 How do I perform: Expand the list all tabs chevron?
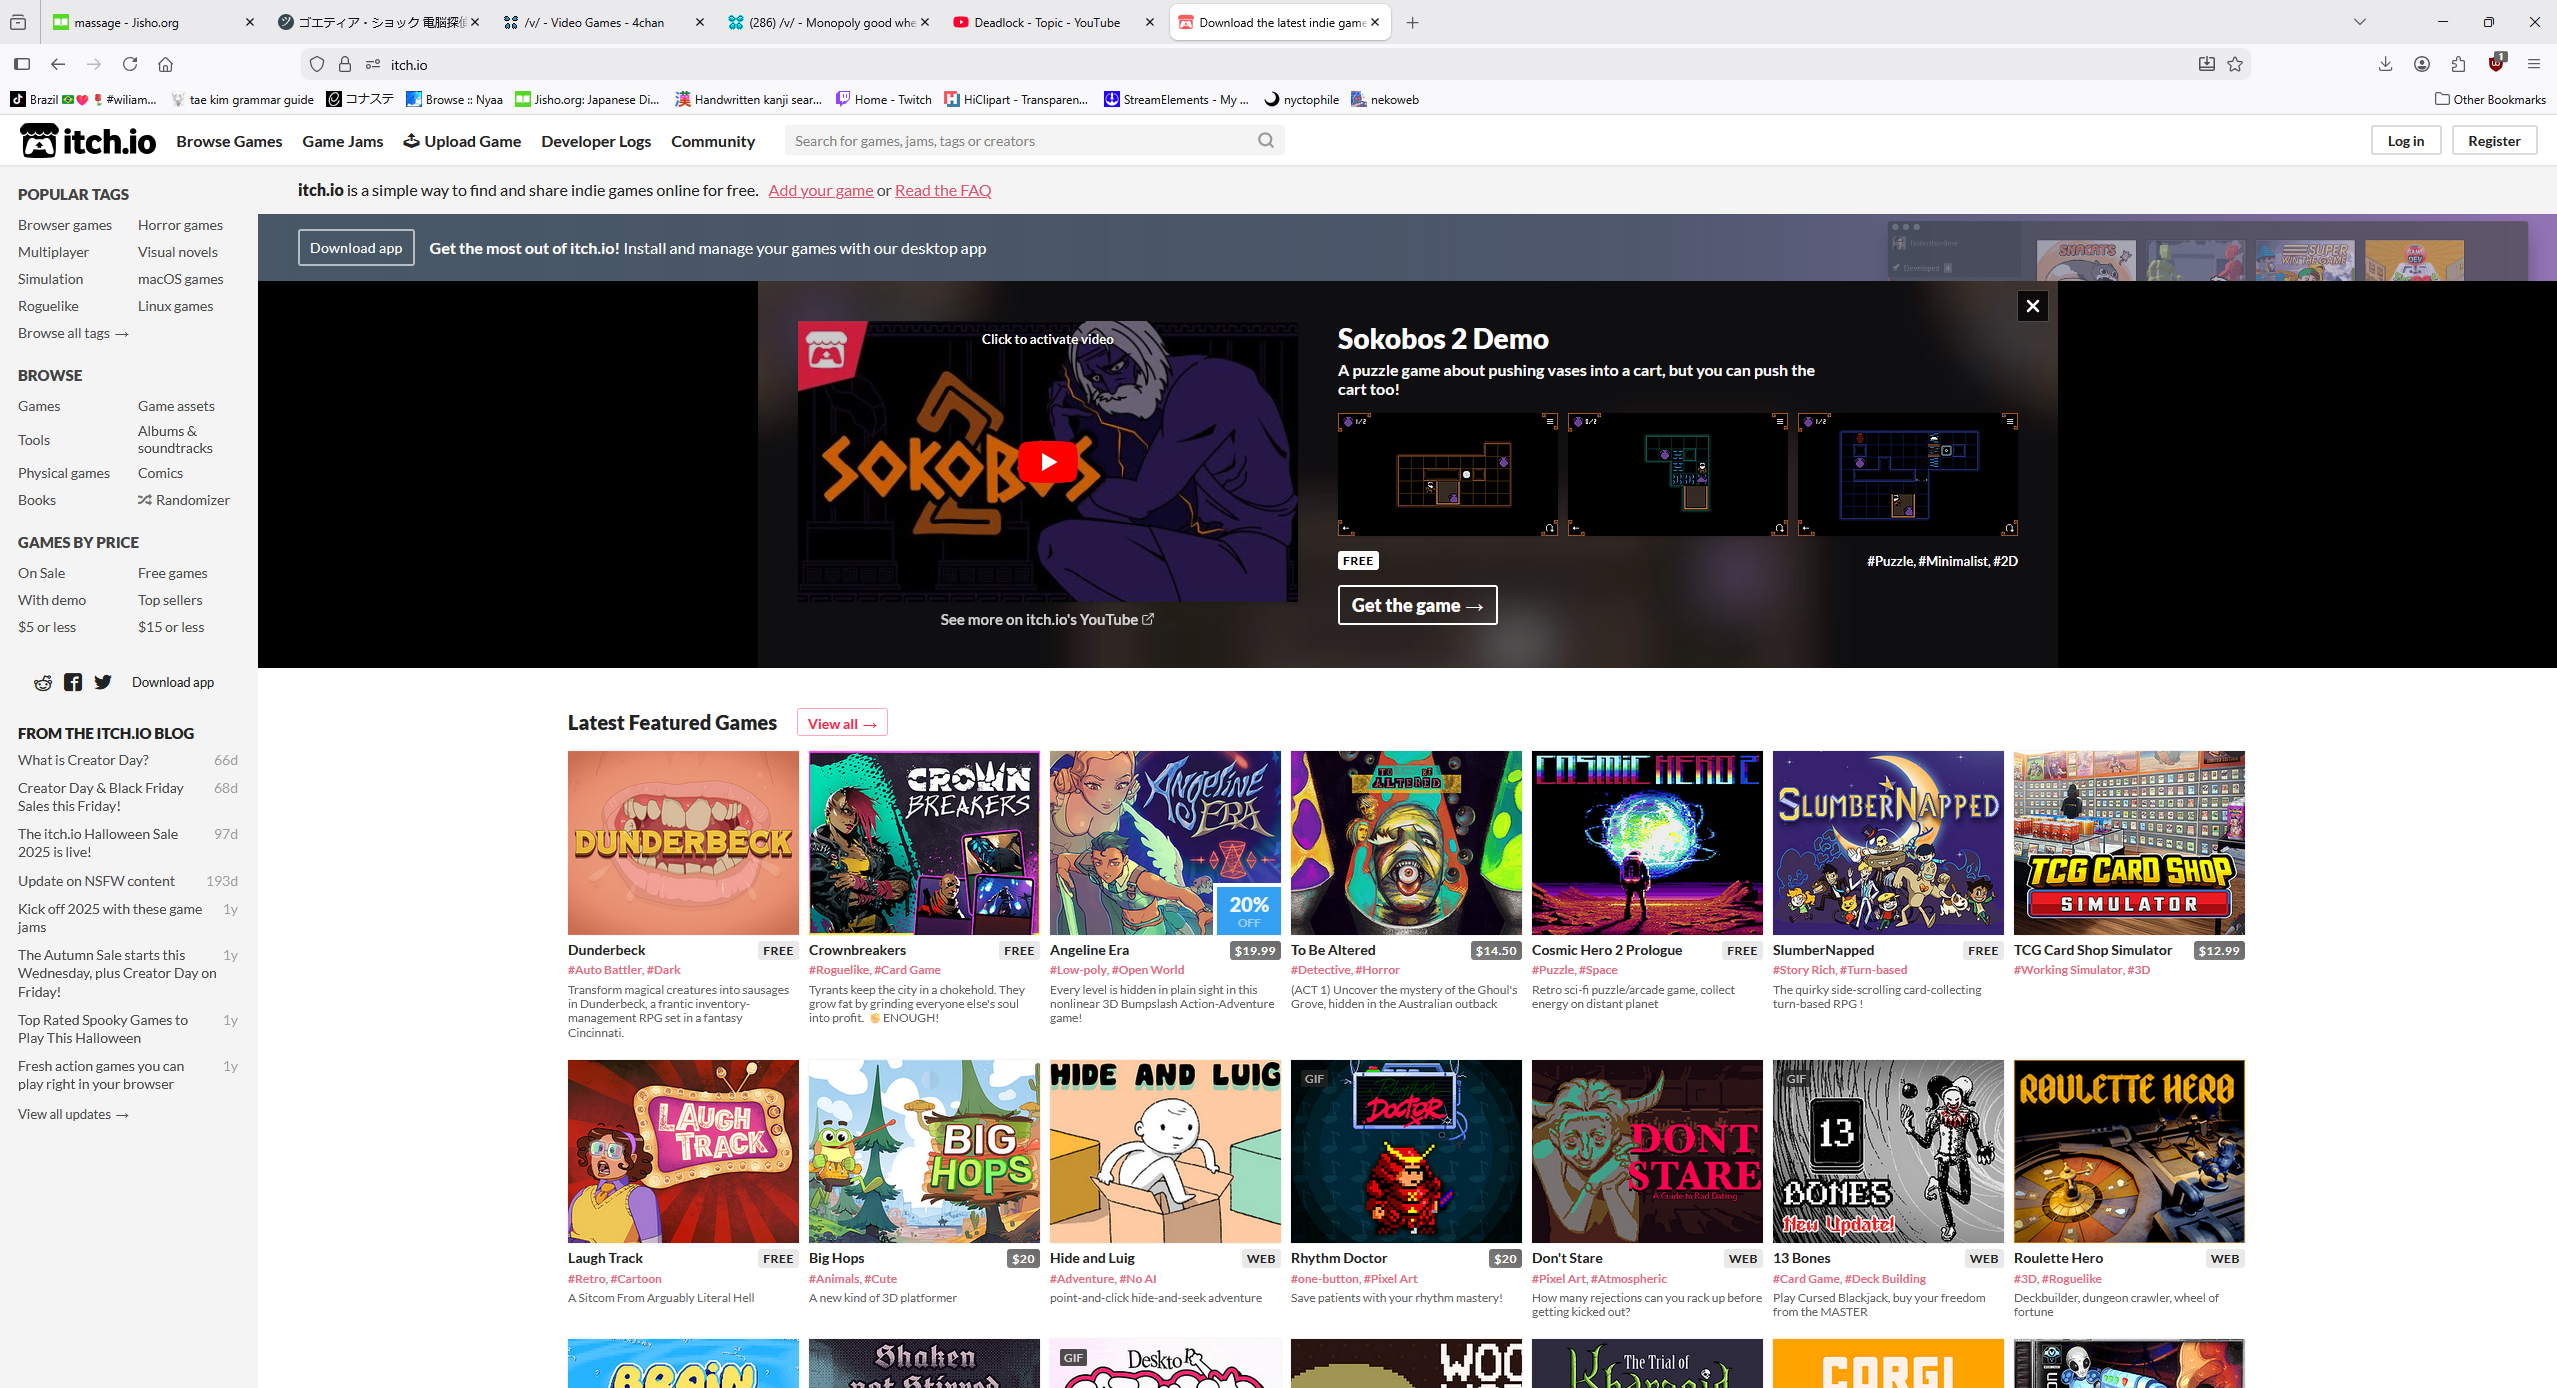click(2360, 22)
